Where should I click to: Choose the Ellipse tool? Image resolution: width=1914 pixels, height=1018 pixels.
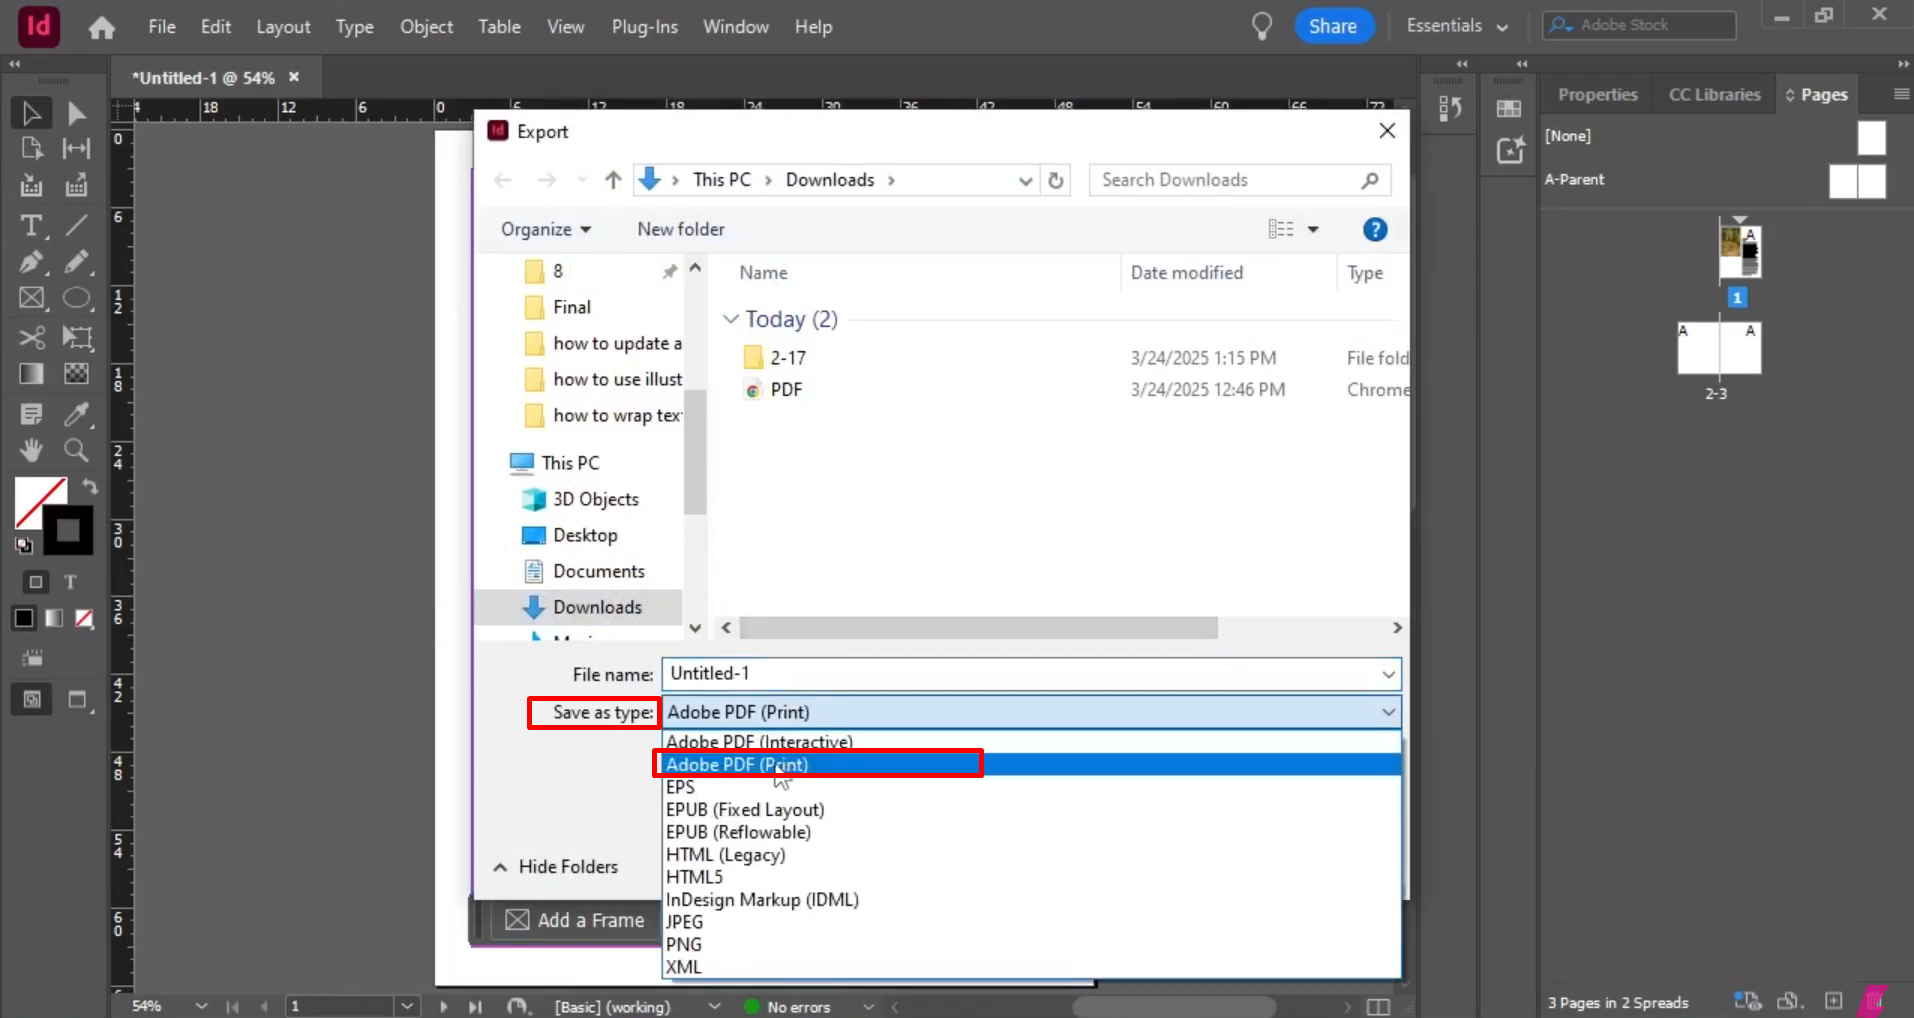(76, 298)
